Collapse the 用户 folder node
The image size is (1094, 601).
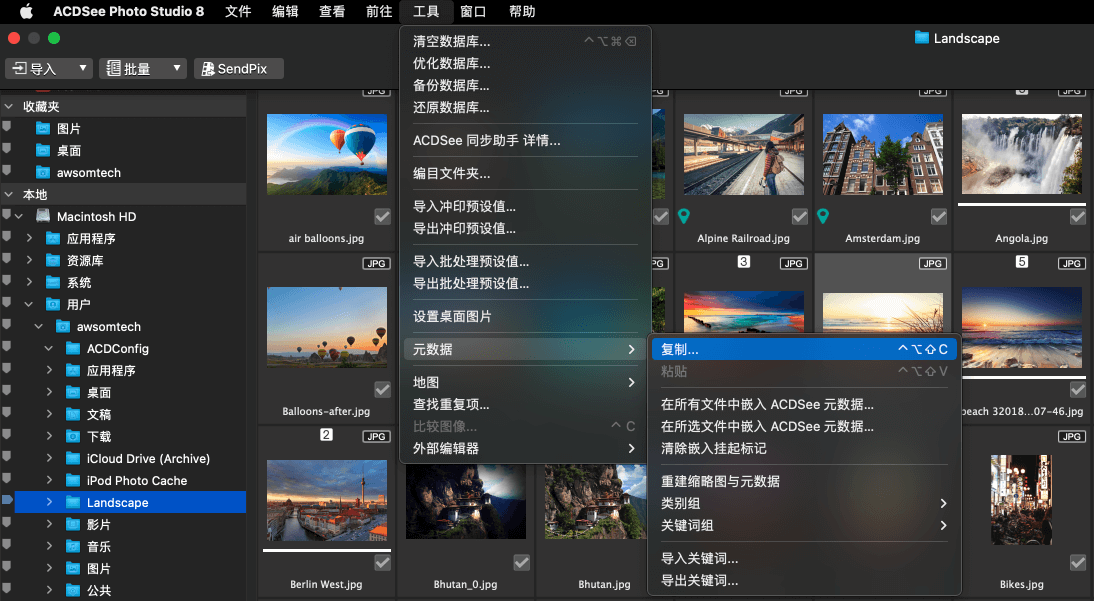[29, 304]
